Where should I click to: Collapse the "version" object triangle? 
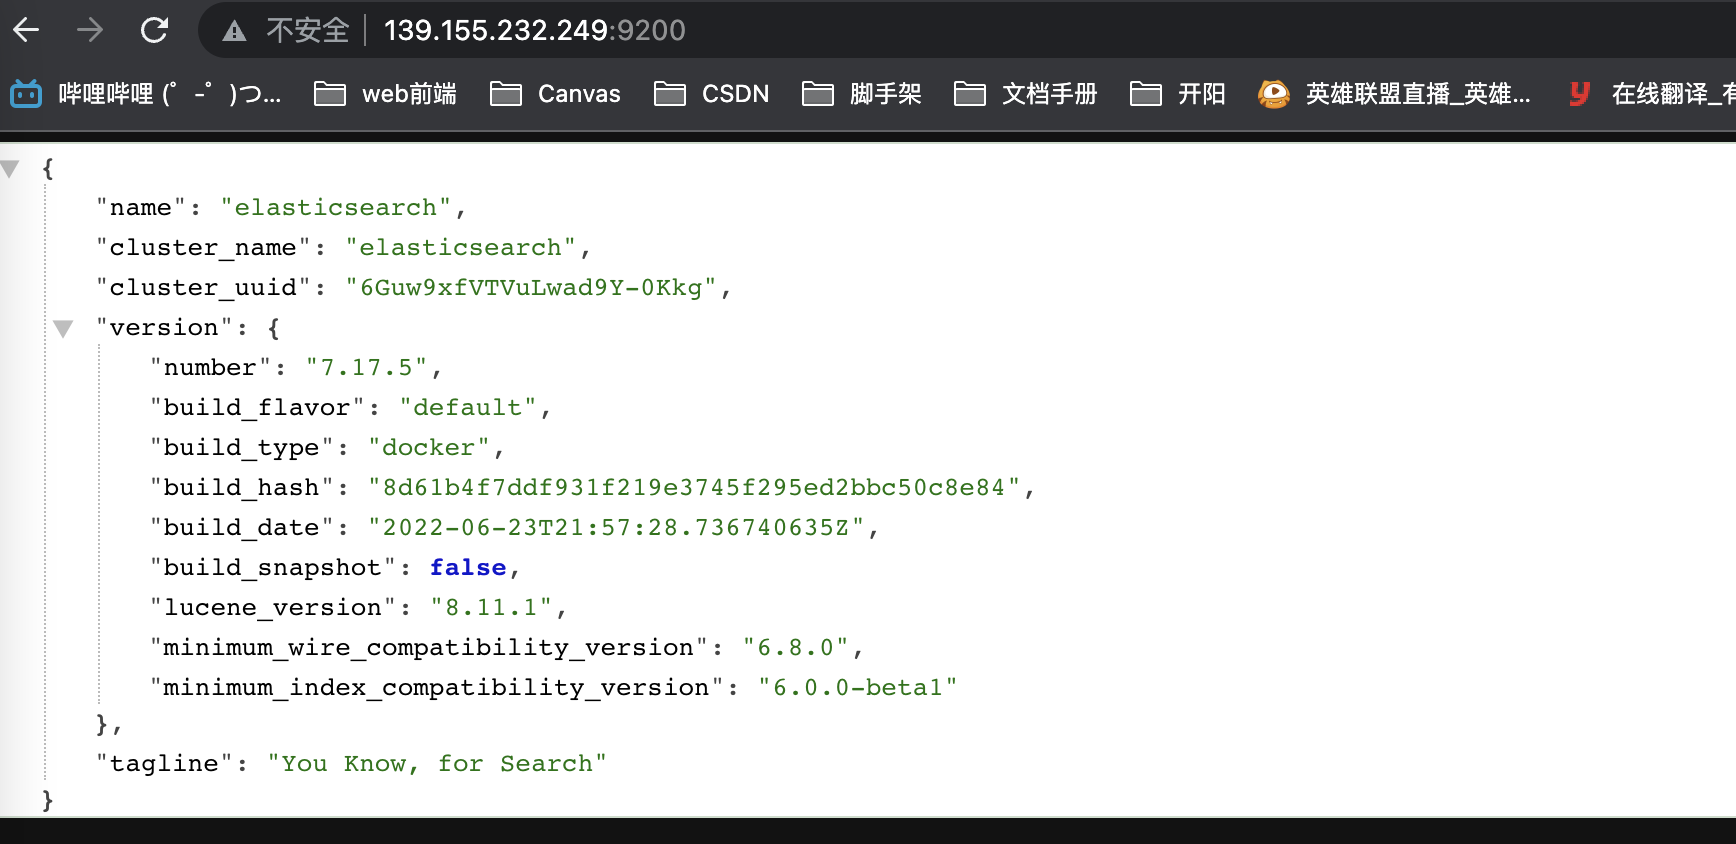point(63,329)
